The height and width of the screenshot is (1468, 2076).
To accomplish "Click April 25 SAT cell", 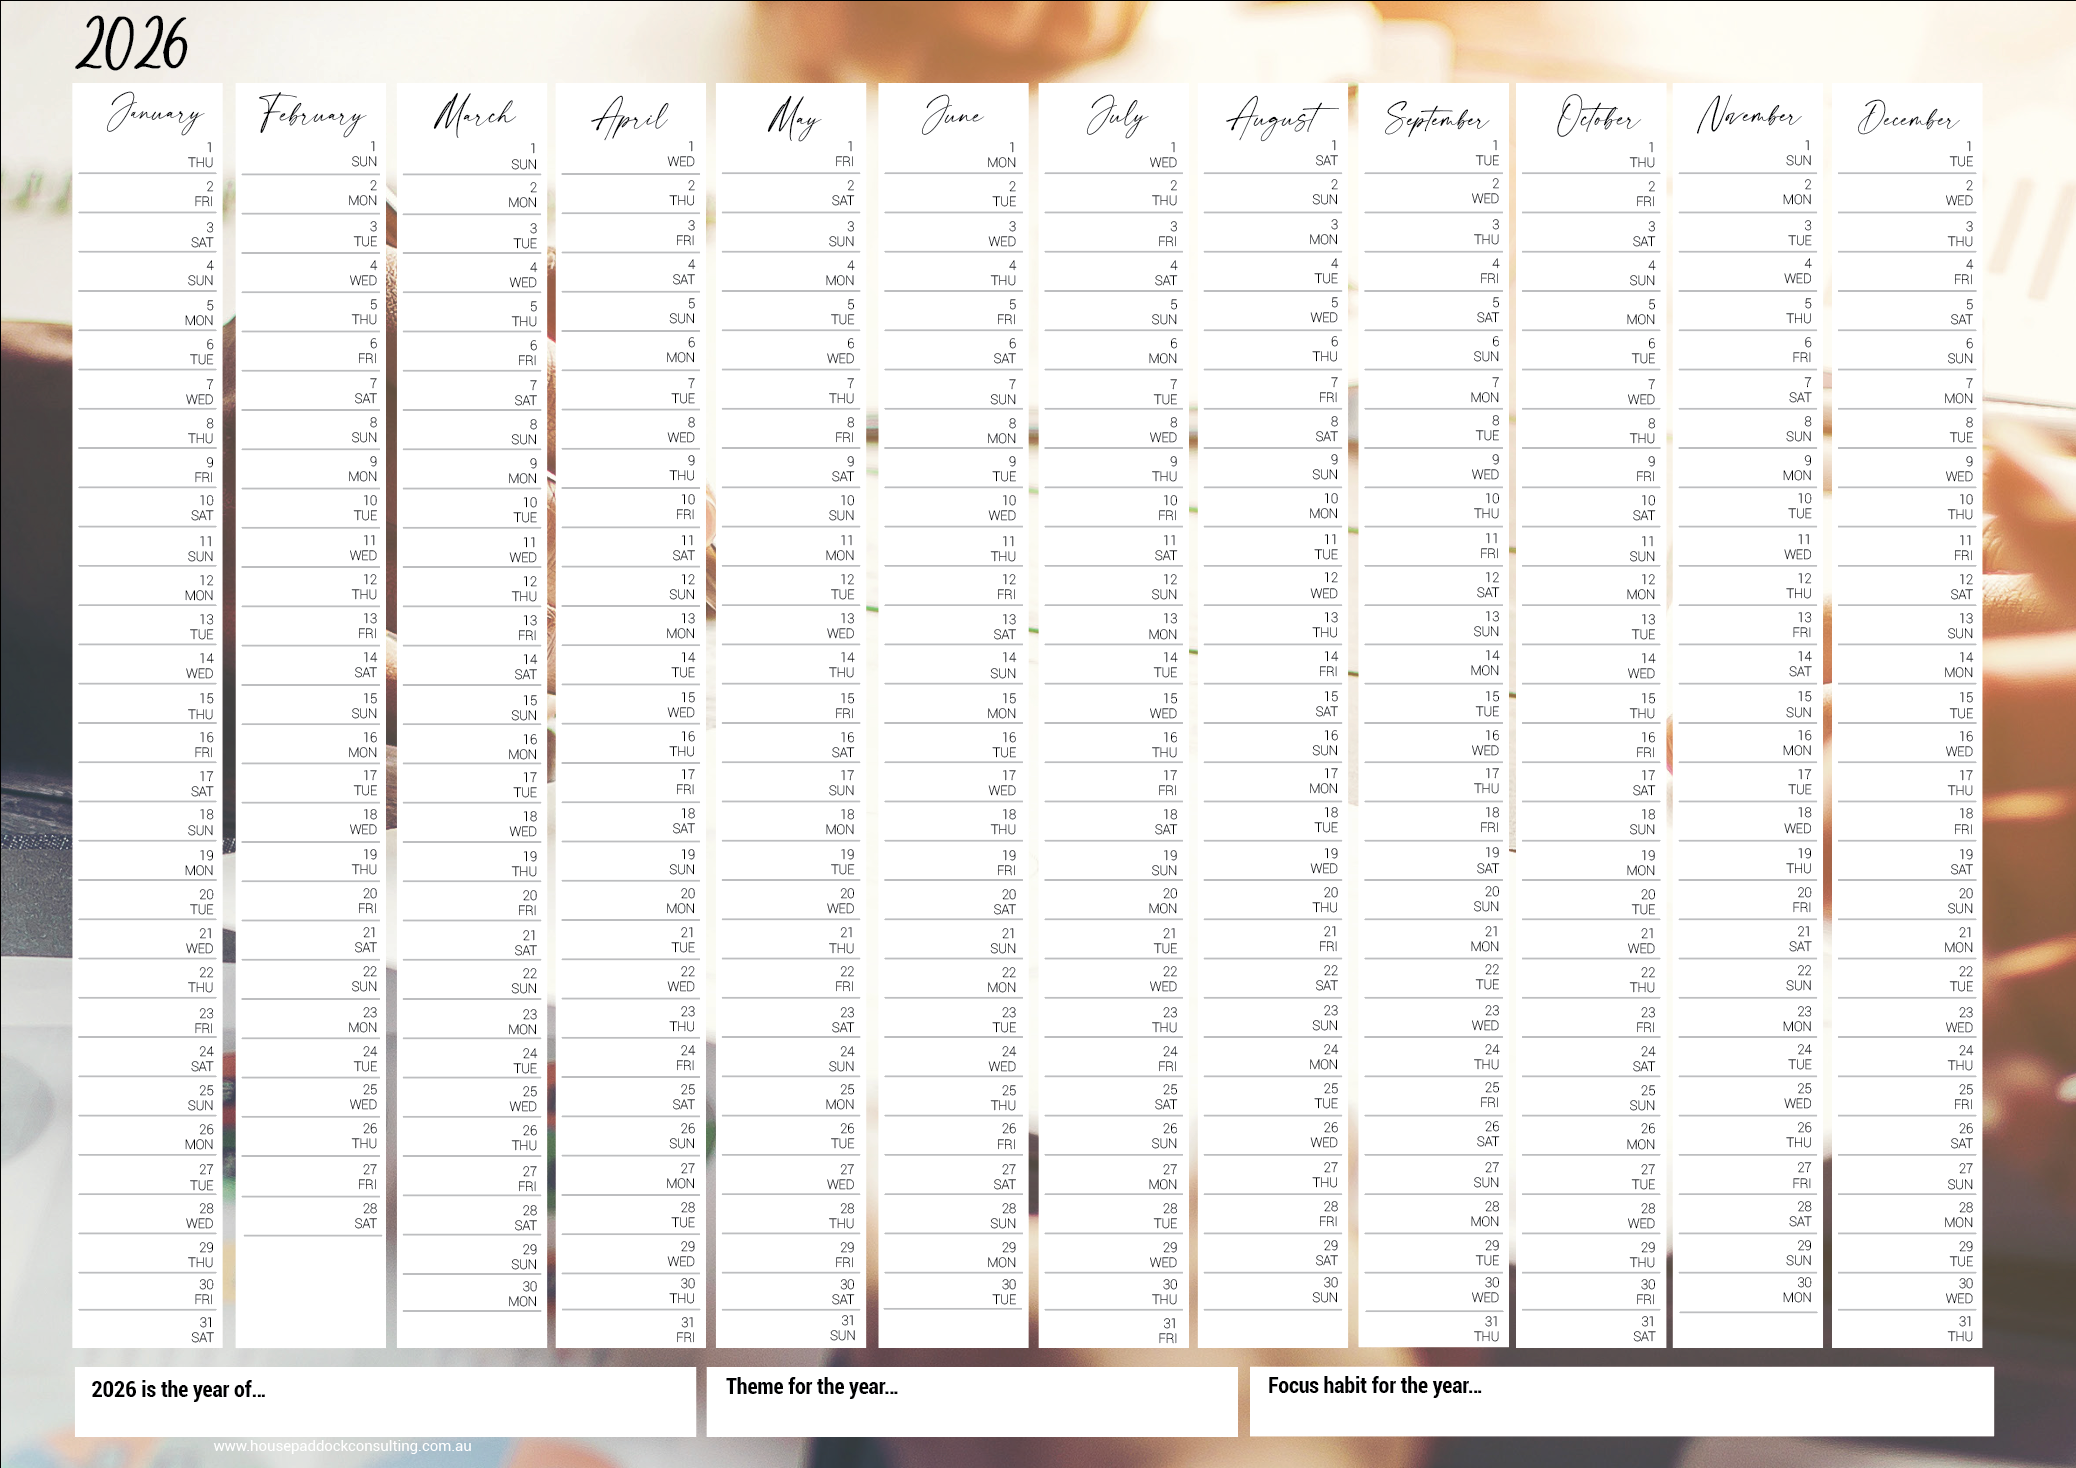I will [x=631, y=1097].
